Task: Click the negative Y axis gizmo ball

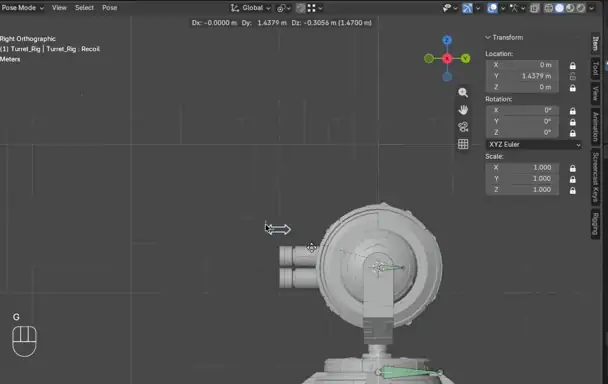Action: 429,59
